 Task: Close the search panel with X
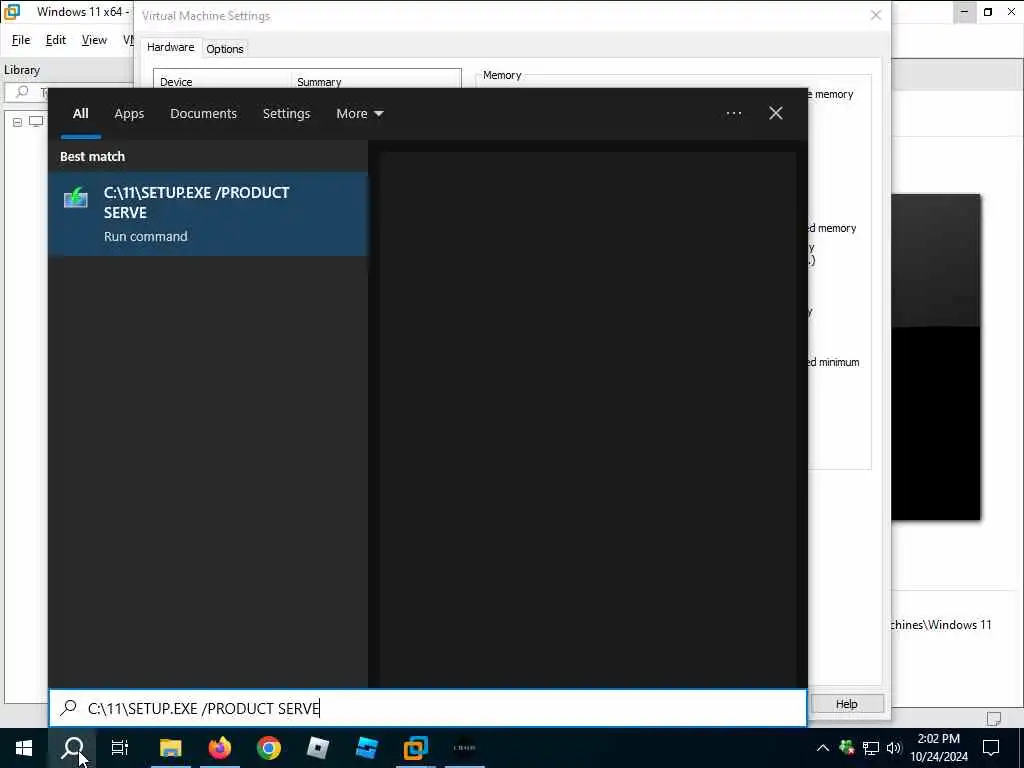click(775, 114)
